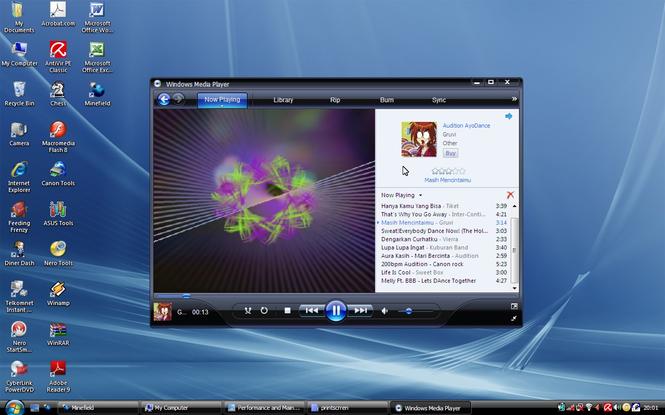Select Dengarkan Curhatku - Vierra track
This screenshot has width=665, height=415.
click(x=444, y=239)
